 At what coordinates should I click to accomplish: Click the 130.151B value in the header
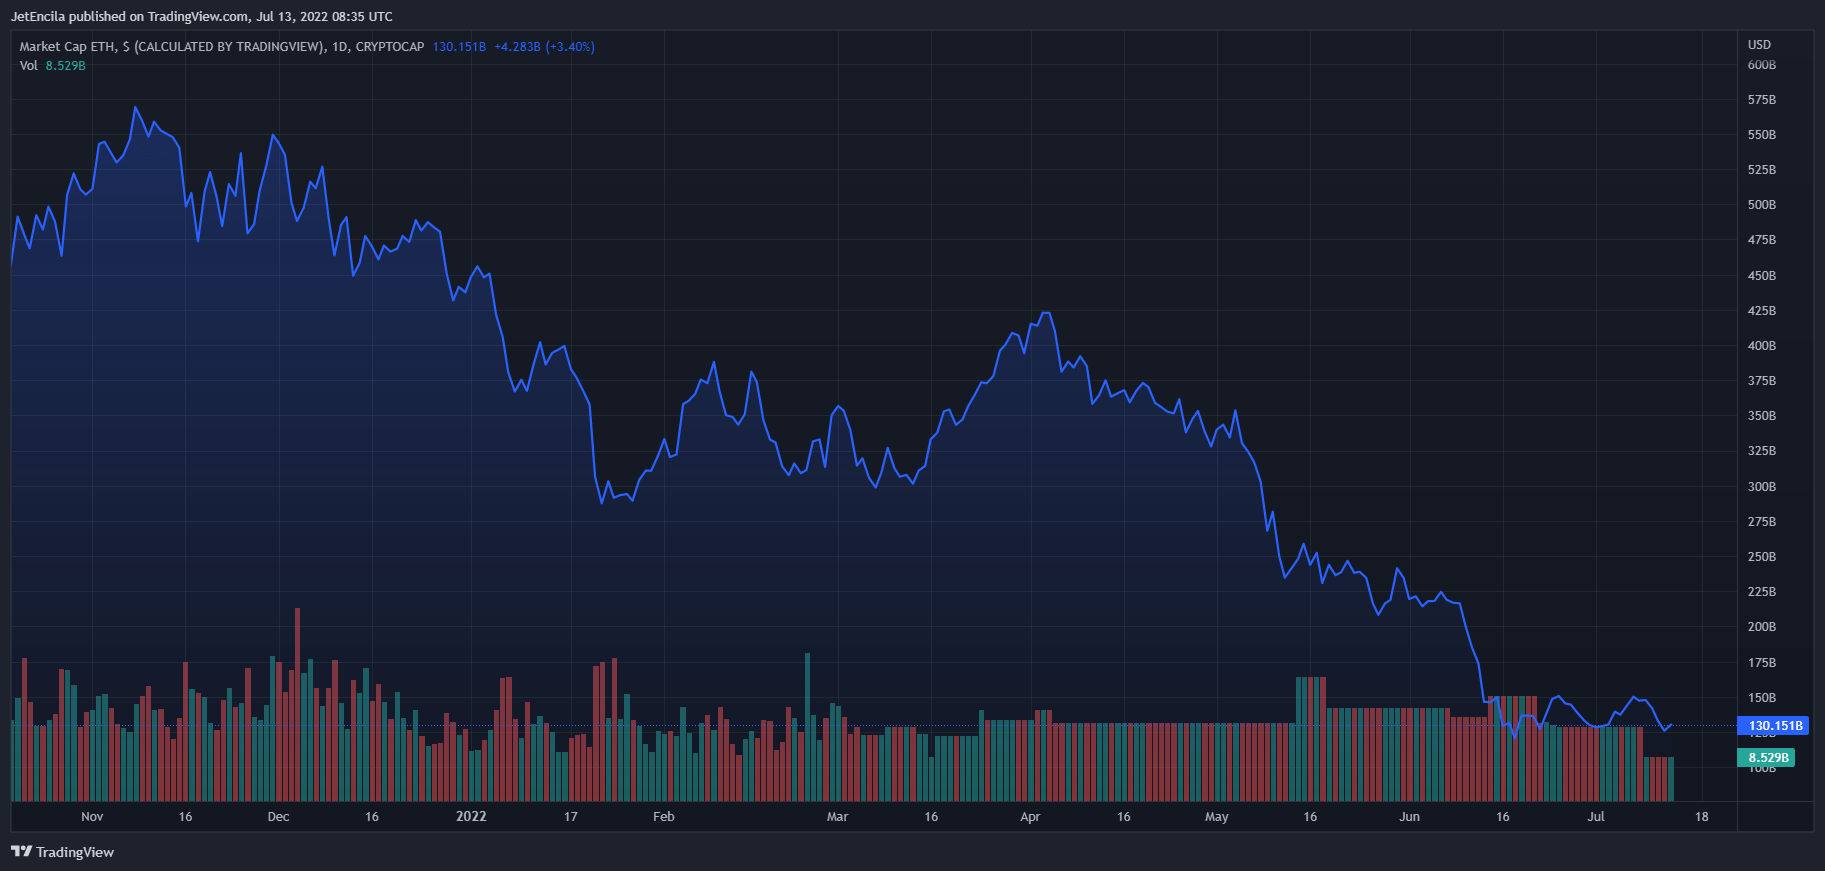tap(459, 47)
